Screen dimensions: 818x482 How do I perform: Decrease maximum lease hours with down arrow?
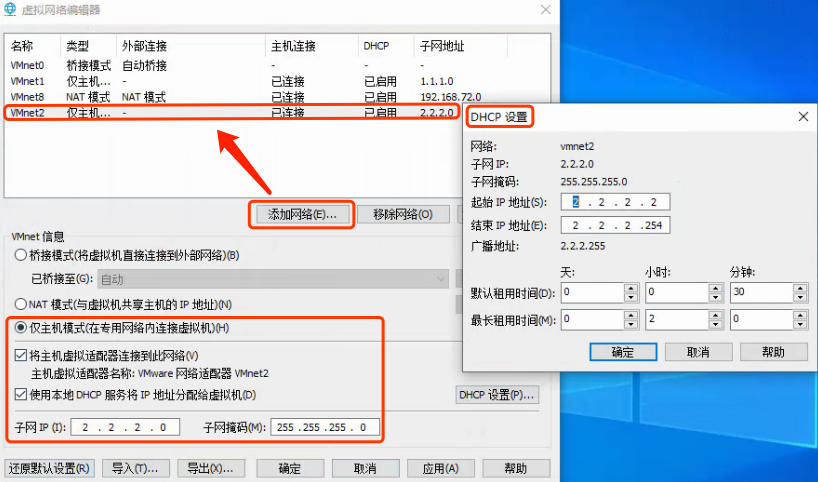(715, 324)
